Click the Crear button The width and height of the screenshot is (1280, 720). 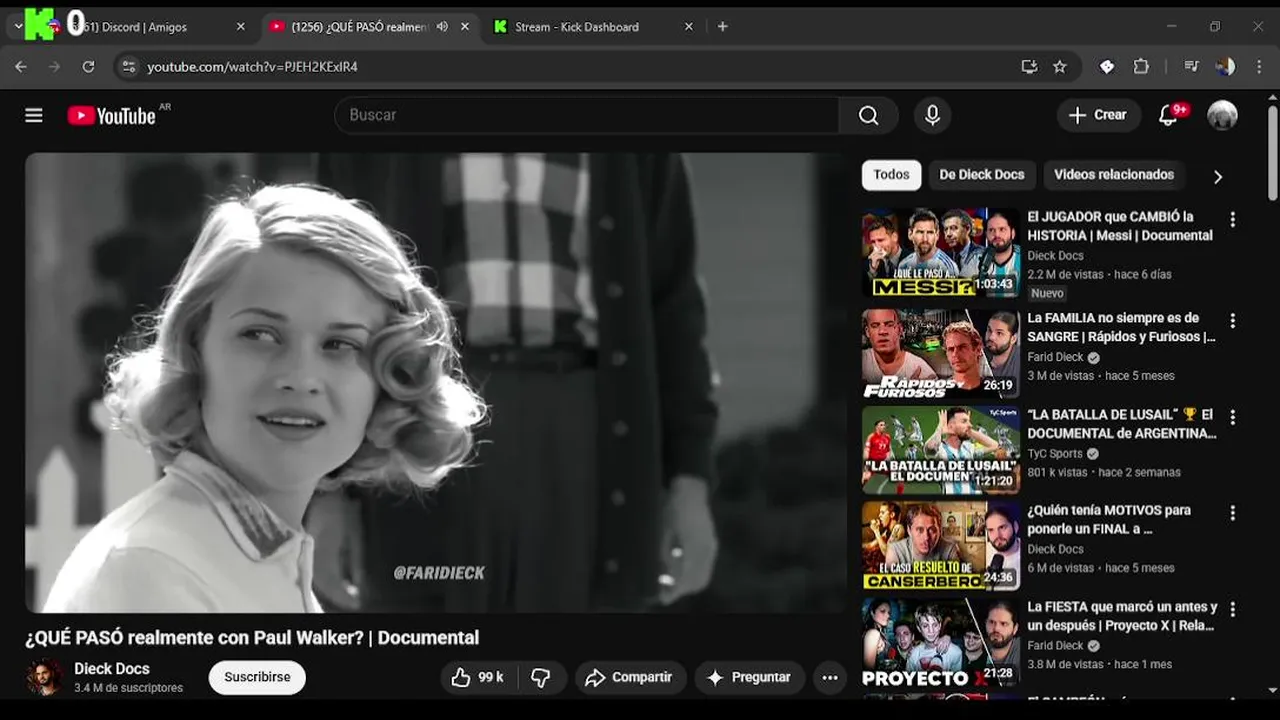[x=1098, y=115]
